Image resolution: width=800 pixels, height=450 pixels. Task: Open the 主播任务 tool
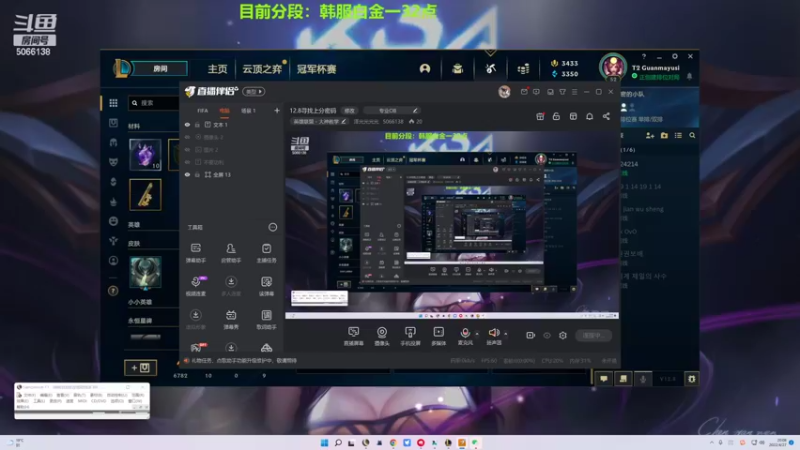(266, 253)
